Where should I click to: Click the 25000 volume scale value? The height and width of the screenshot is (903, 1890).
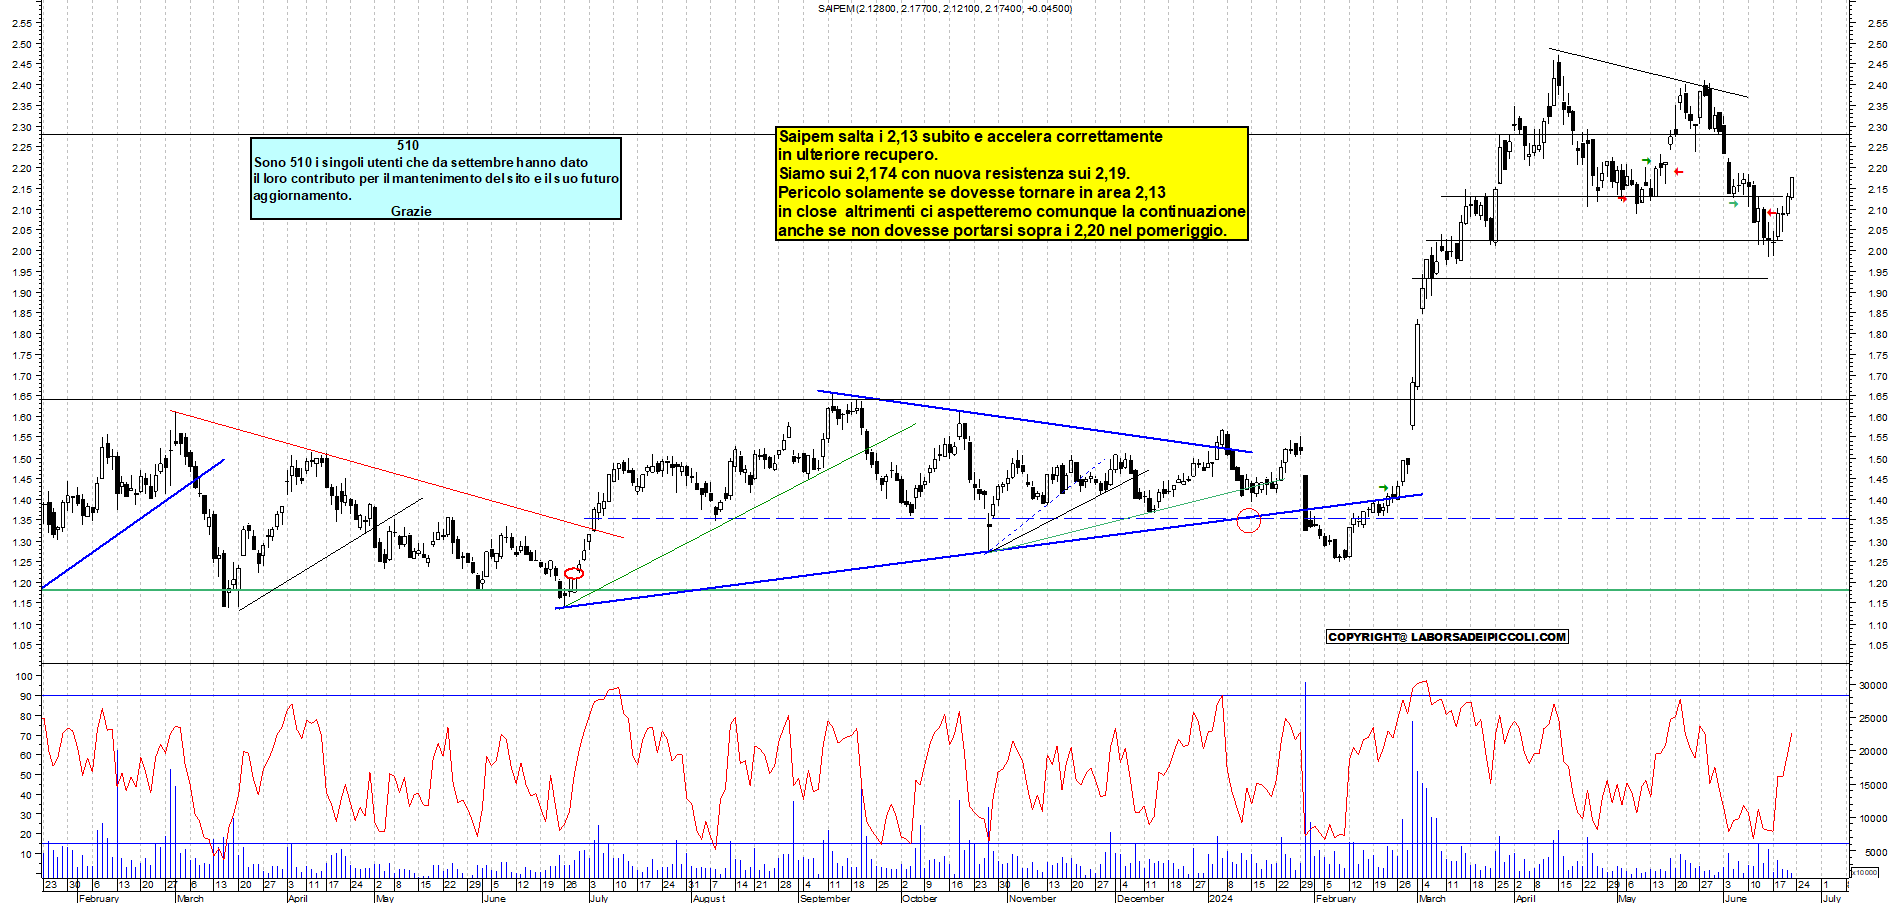(x=1872, y=719)
